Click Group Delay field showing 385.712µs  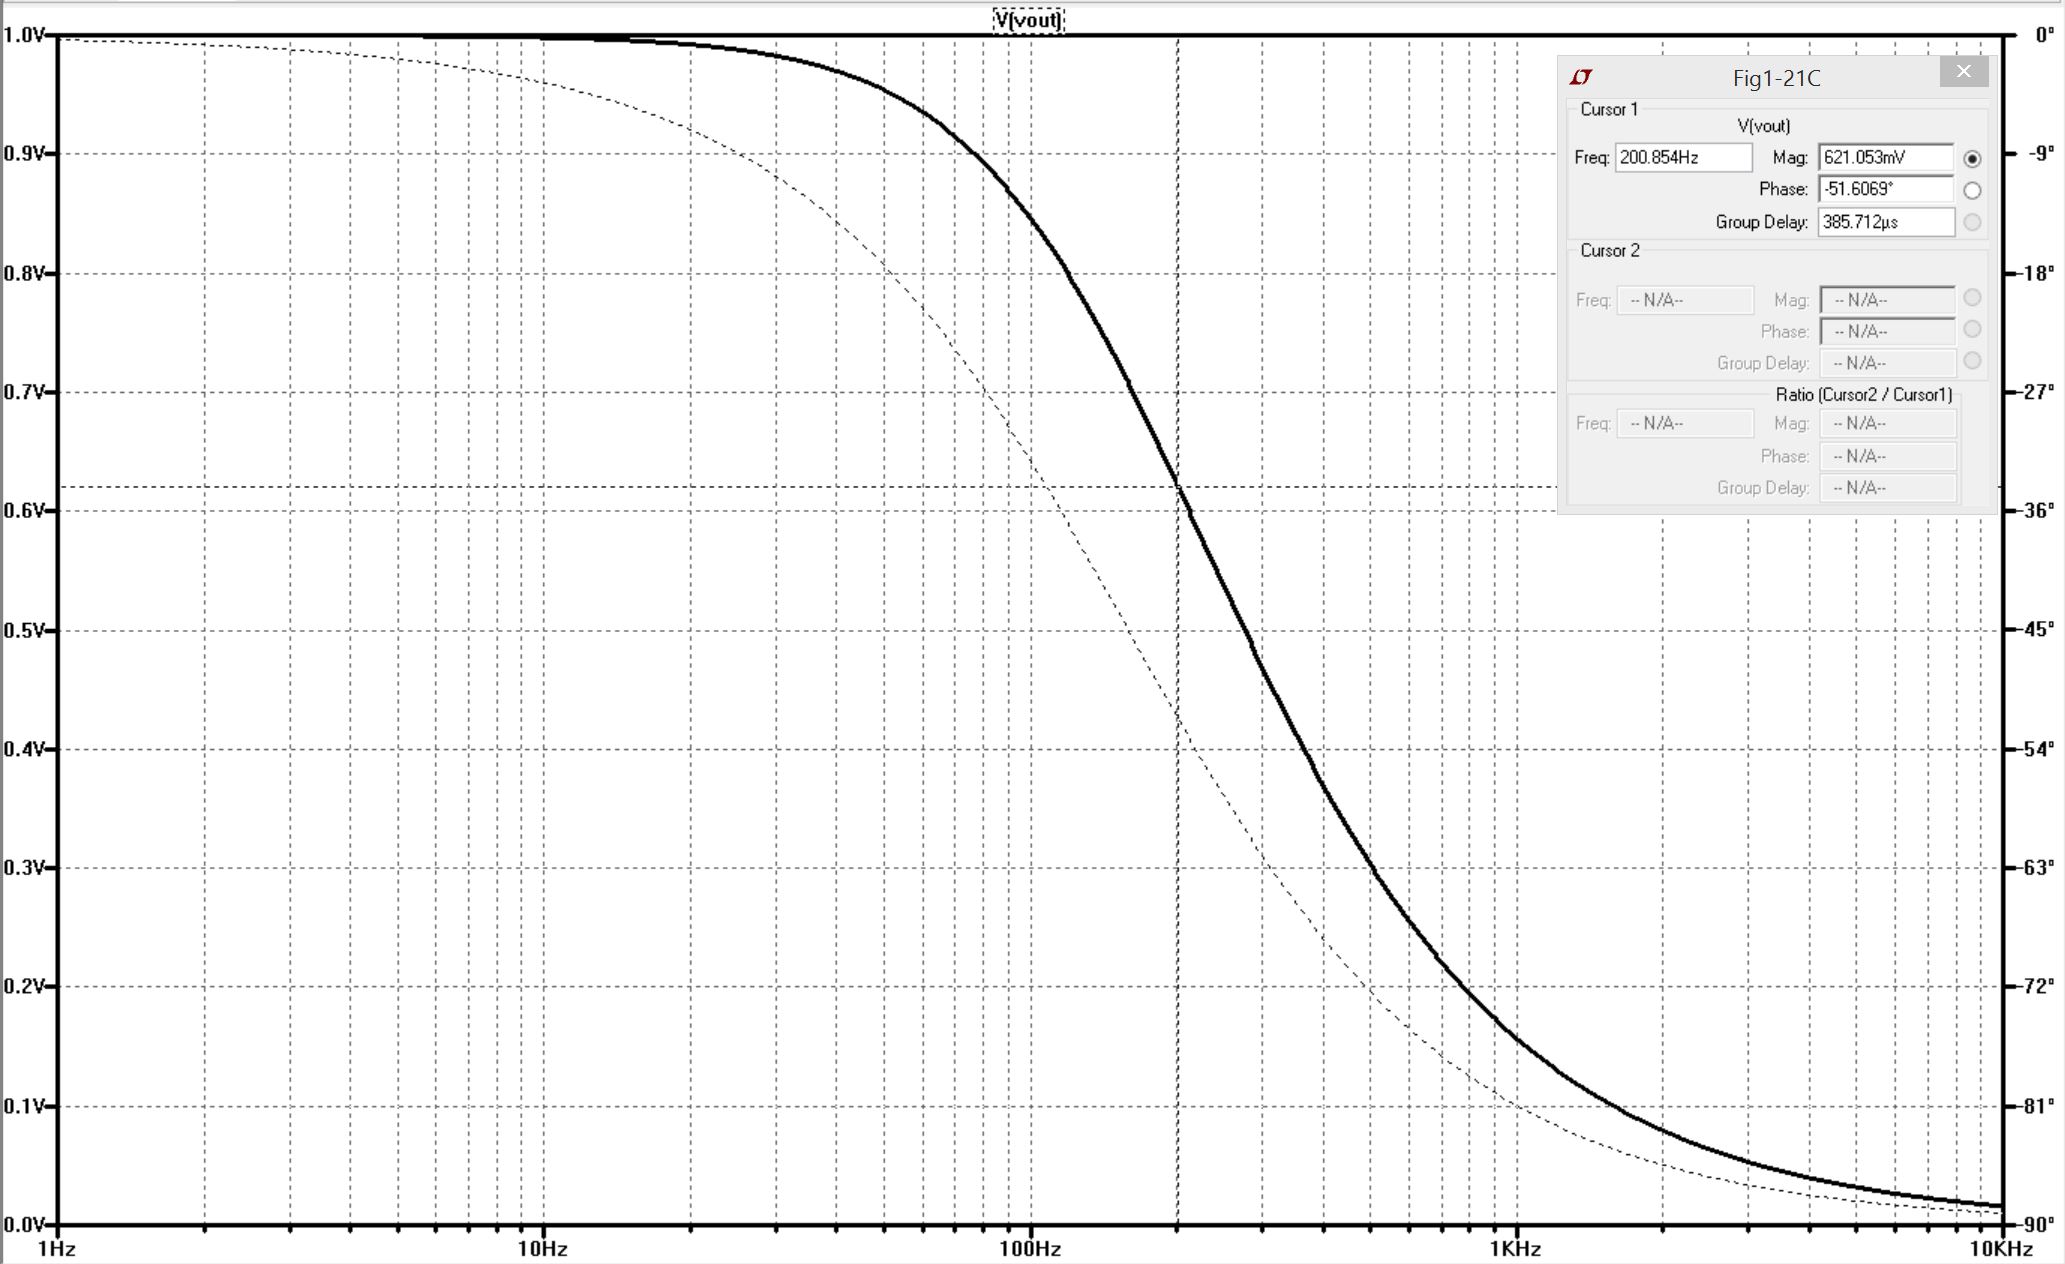pyautogui.click(x=1885, y=222)
